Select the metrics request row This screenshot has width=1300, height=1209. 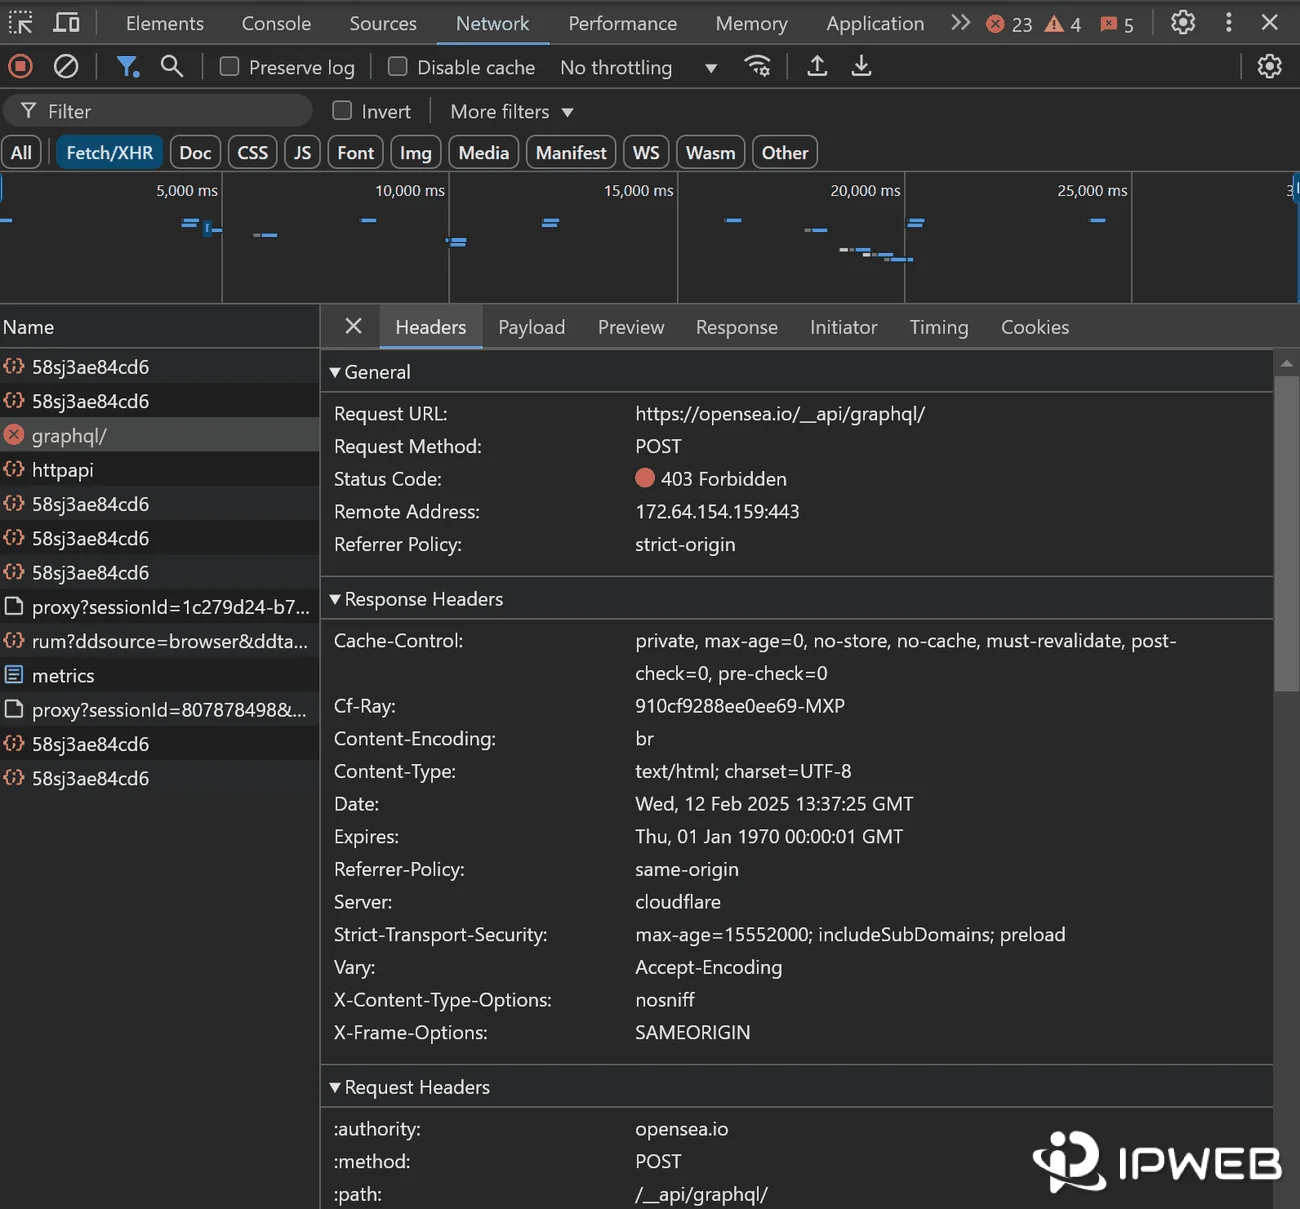[160, 675]
